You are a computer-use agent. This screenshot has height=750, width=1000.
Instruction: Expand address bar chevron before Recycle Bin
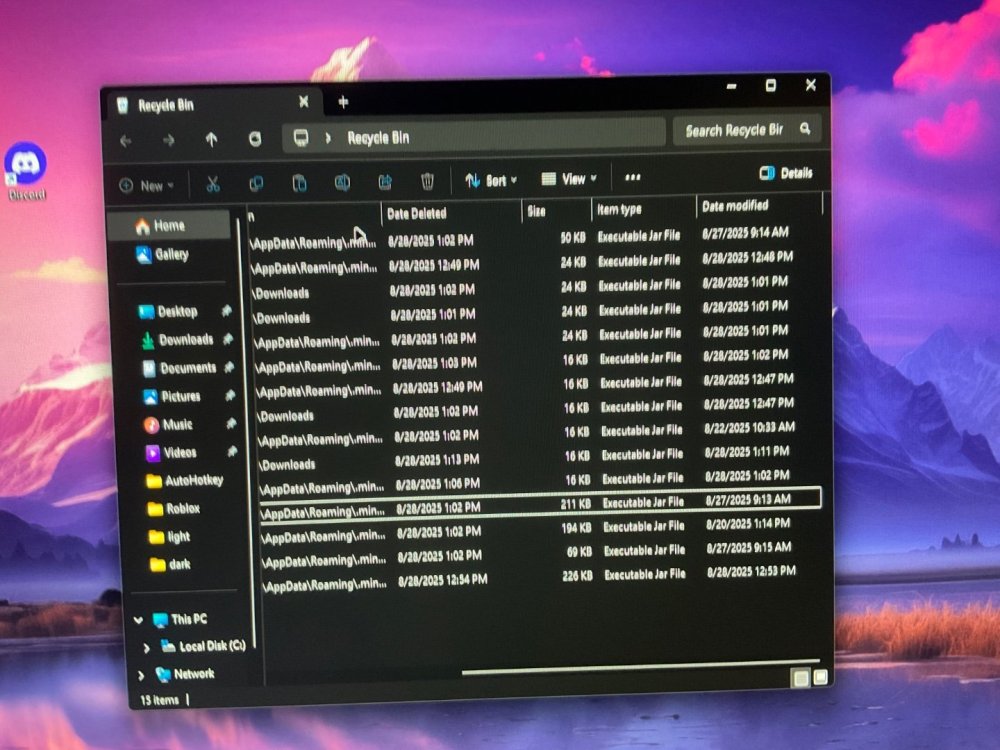click(328, 138)
